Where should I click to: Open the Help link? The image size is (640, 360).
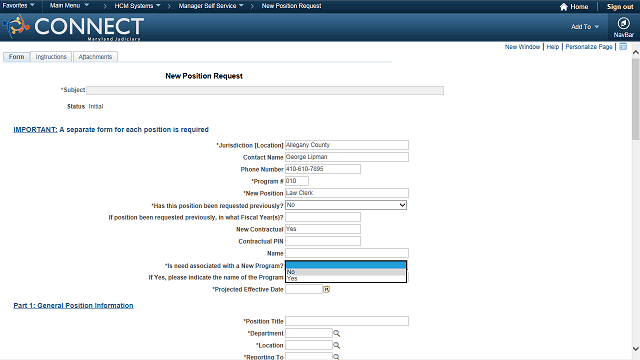[553, 47]
